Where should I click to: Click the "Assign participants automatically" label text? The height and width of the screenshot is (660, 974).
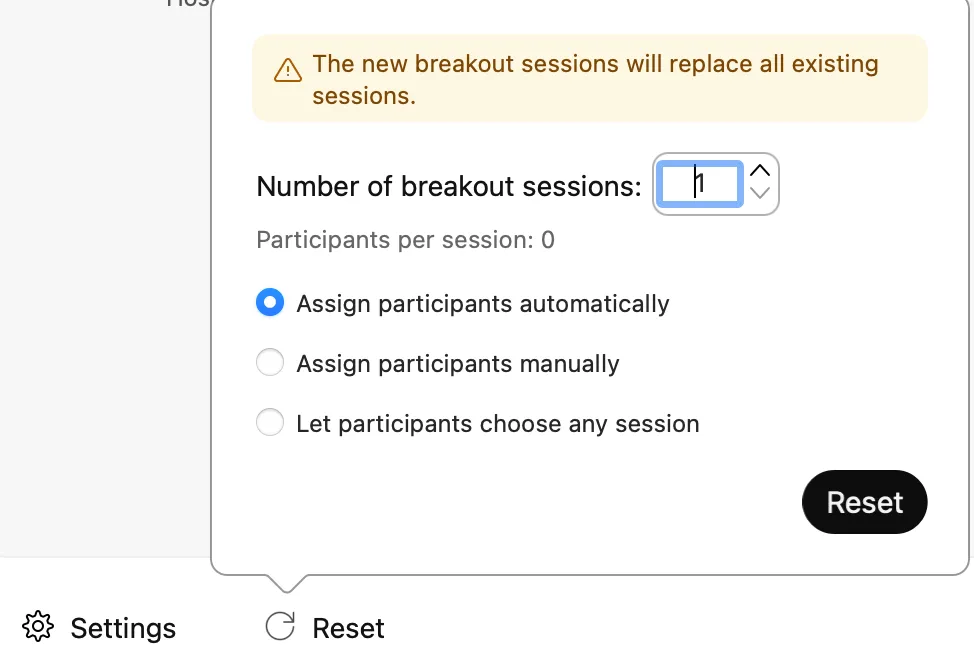[x=483, y=304]
